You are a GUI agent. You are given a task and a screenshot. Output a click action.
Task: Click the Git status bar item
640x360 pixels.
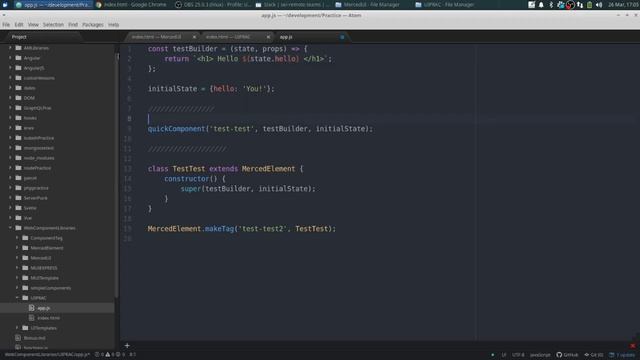pos(593,355)
